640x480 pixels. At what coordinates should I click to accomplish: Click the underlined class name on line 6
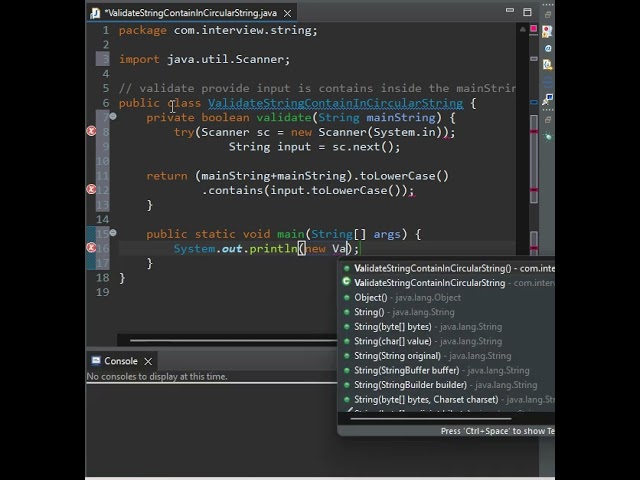(x=336, y=103)
